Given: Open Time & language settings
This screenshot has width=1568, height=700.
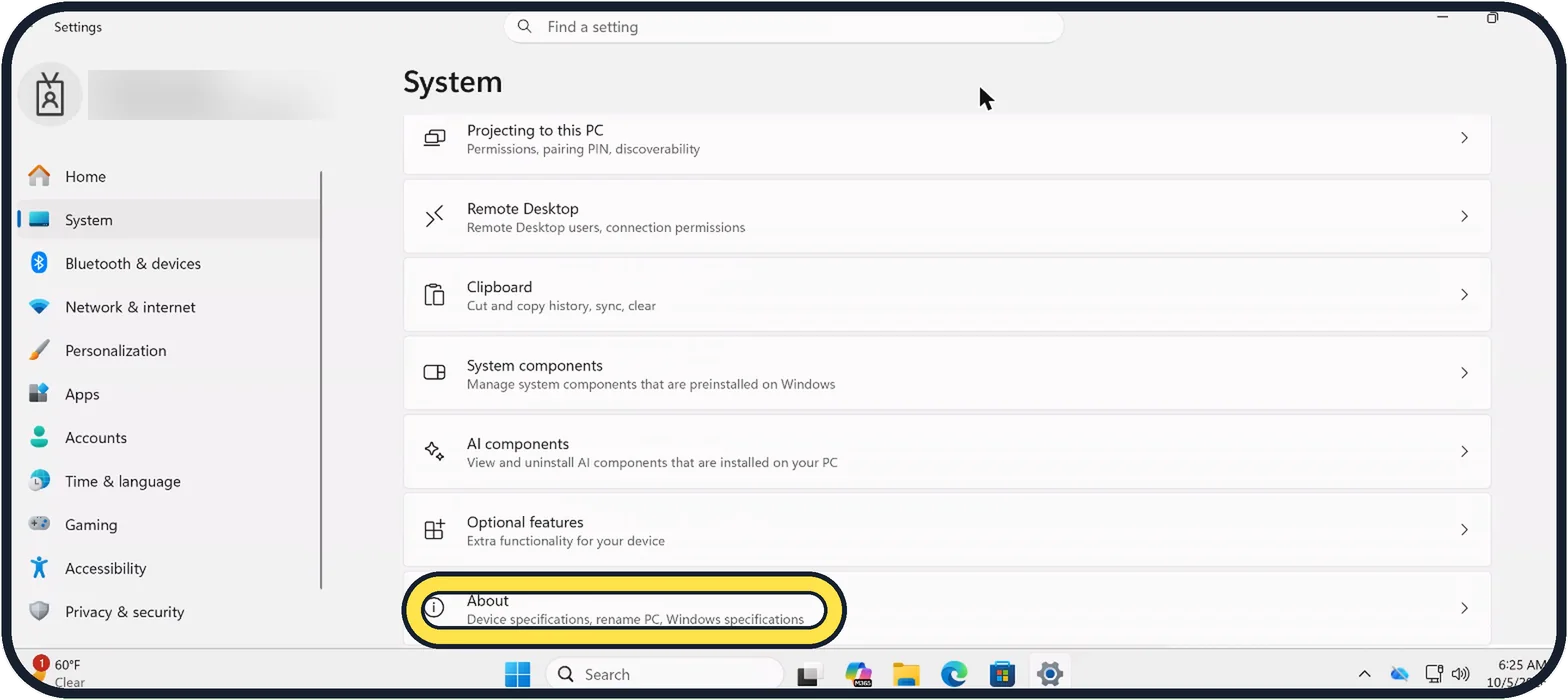Looking at the screenshot, I should point(168,481).
